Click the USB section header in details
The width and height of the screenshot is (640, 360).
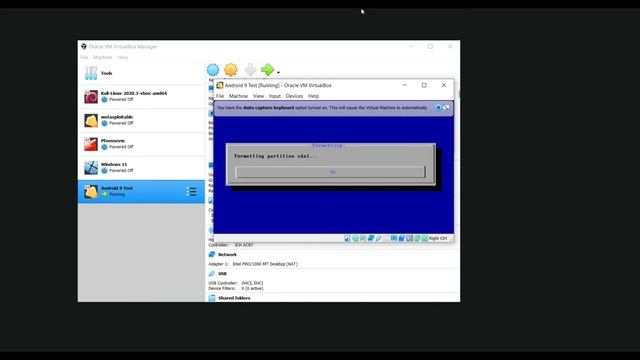click(222, 274)
